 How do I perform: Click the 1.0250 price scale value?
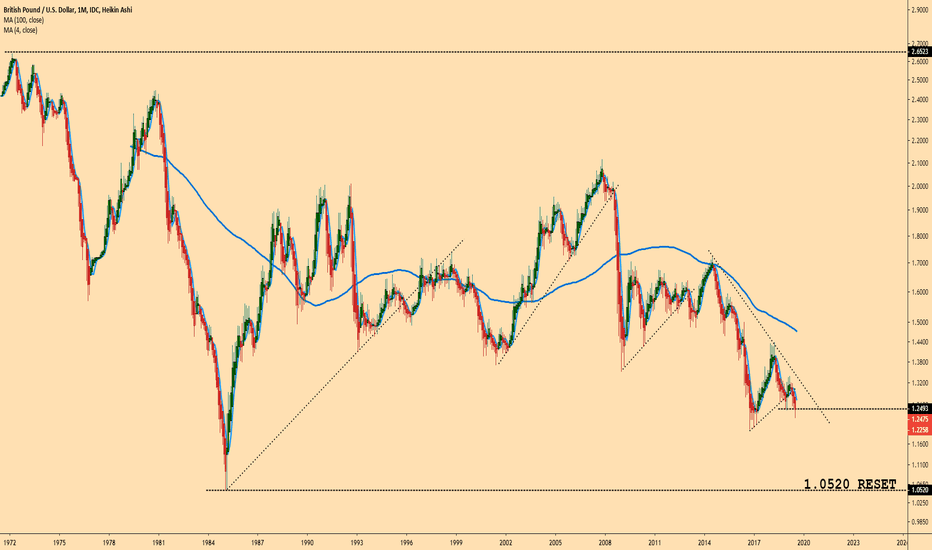(x=920, y=502)
